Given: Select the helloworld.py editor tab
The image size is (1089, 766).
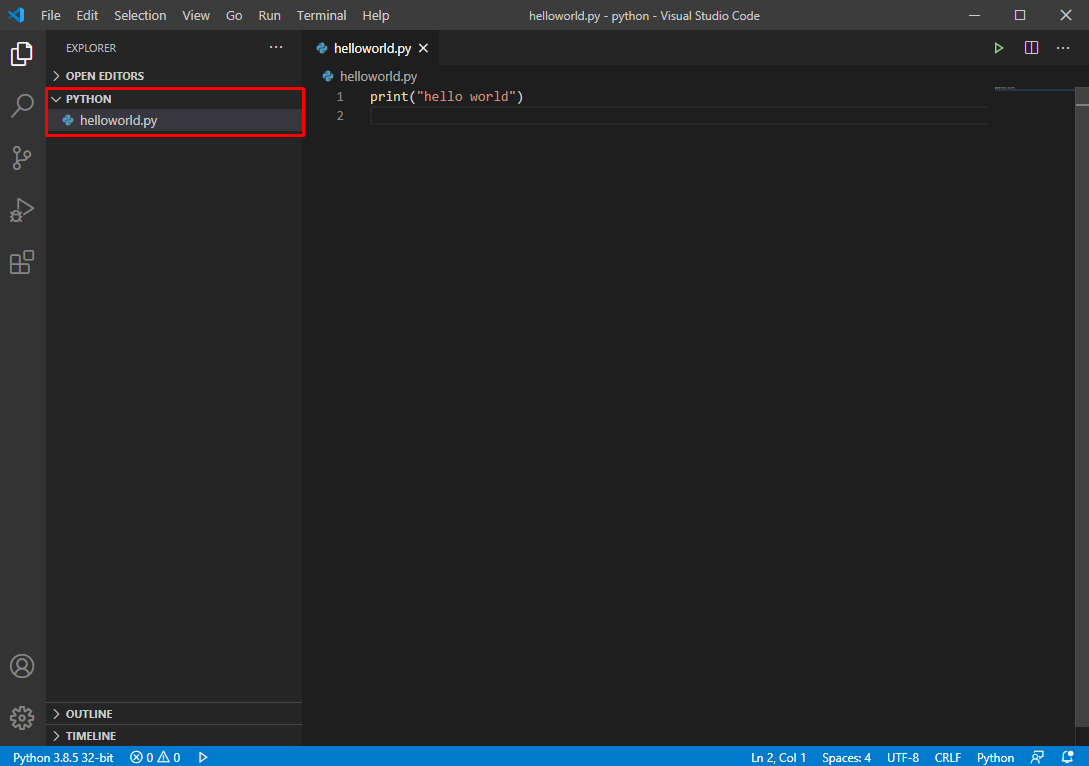Looking at the screenshot, I should [x=373, y=48].
